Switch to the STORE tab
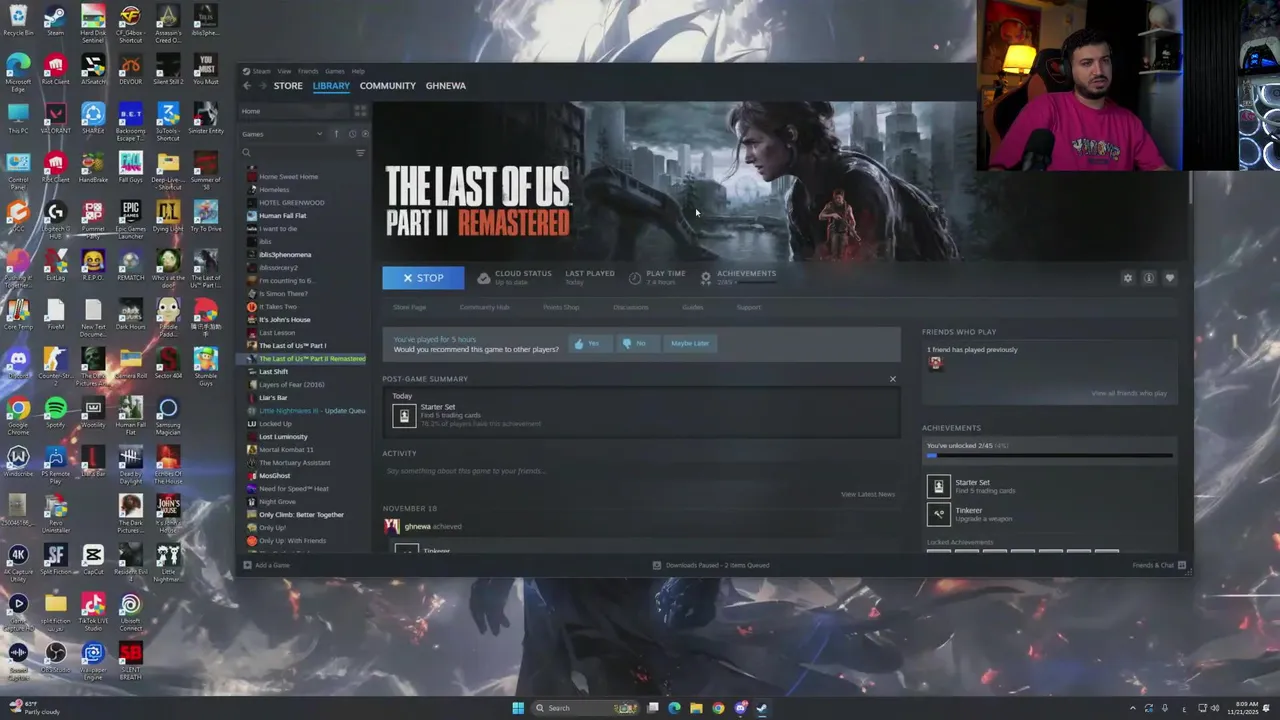 click(288, 86)
